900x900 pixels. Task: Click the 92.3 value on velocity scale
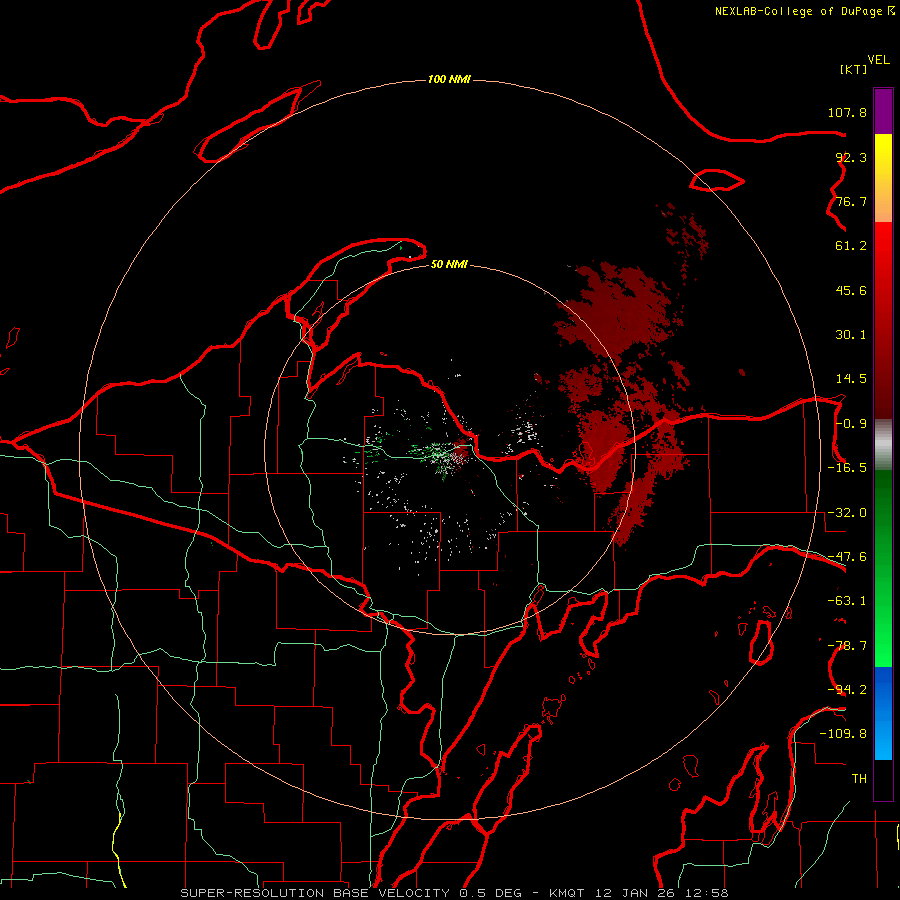[x=851, y=157]
